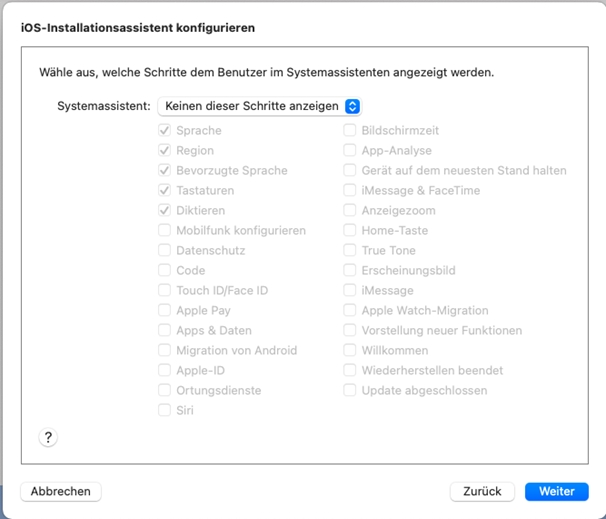Uncheck the Diktieren checkbox
Viewport: 606px width, 519px height.
(164, 211)
